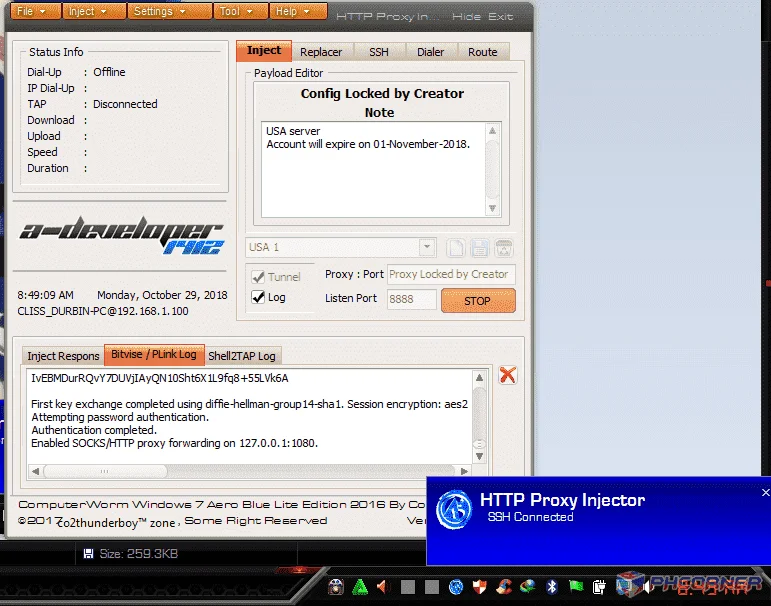Open the Settings menu
The width and height of the screenshot is (771, 606).
click(x=169, y=11)
